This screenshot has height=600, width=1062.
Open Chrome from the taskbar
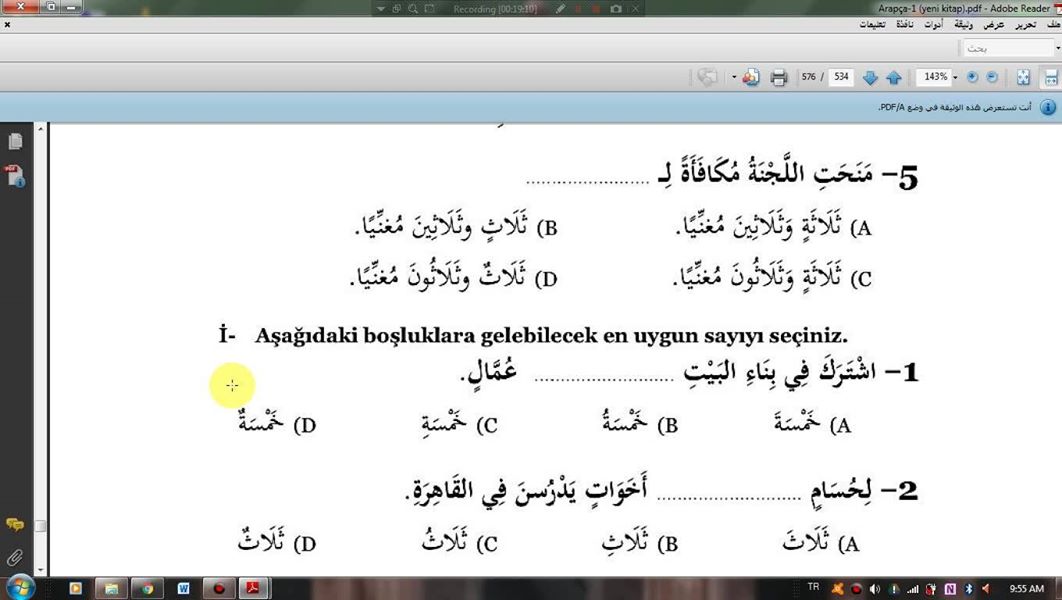click(147, 588)
